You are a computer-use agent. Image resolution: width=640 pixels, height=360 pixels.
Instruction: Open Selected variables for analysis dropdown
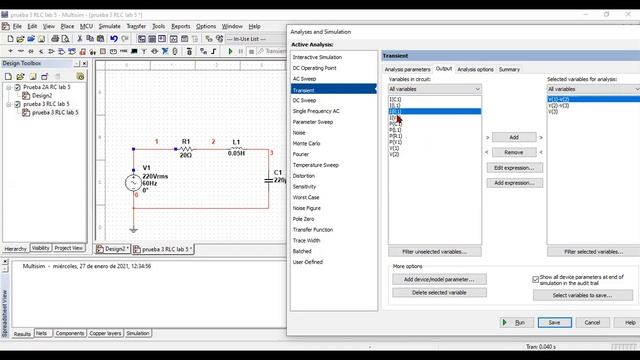[x=593, y=89]
